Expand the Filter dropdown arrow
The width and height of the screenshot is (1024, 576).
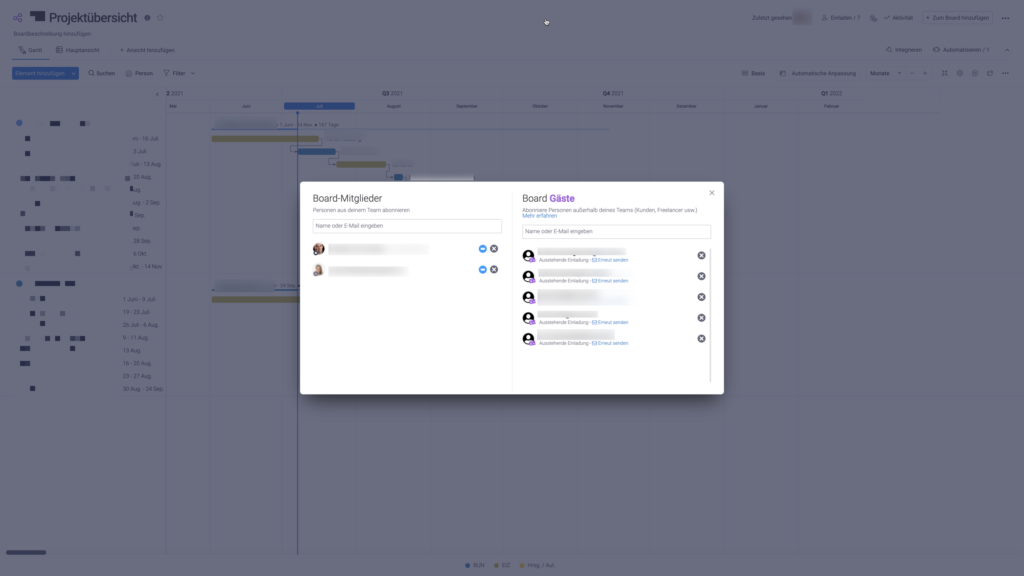(193, 73)
